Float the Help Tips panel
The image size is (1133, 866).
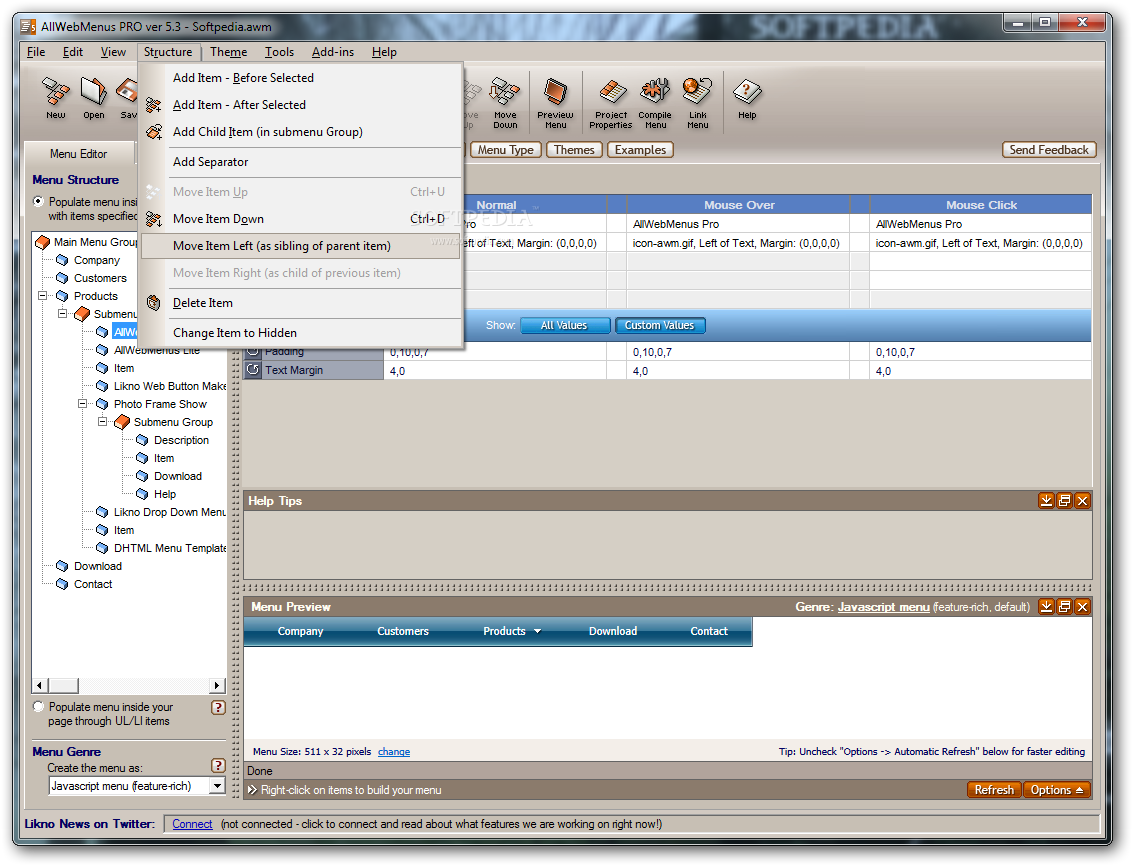(1064, 500)
